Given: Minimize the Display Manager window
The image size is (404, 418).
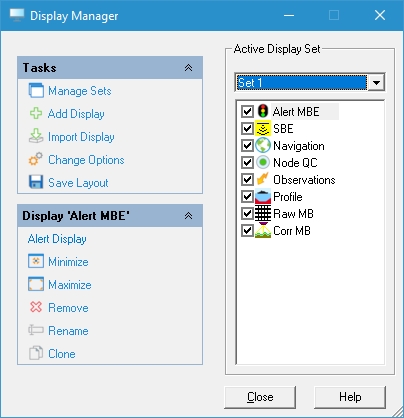Looking at the screenshot, I should (289, 15).
